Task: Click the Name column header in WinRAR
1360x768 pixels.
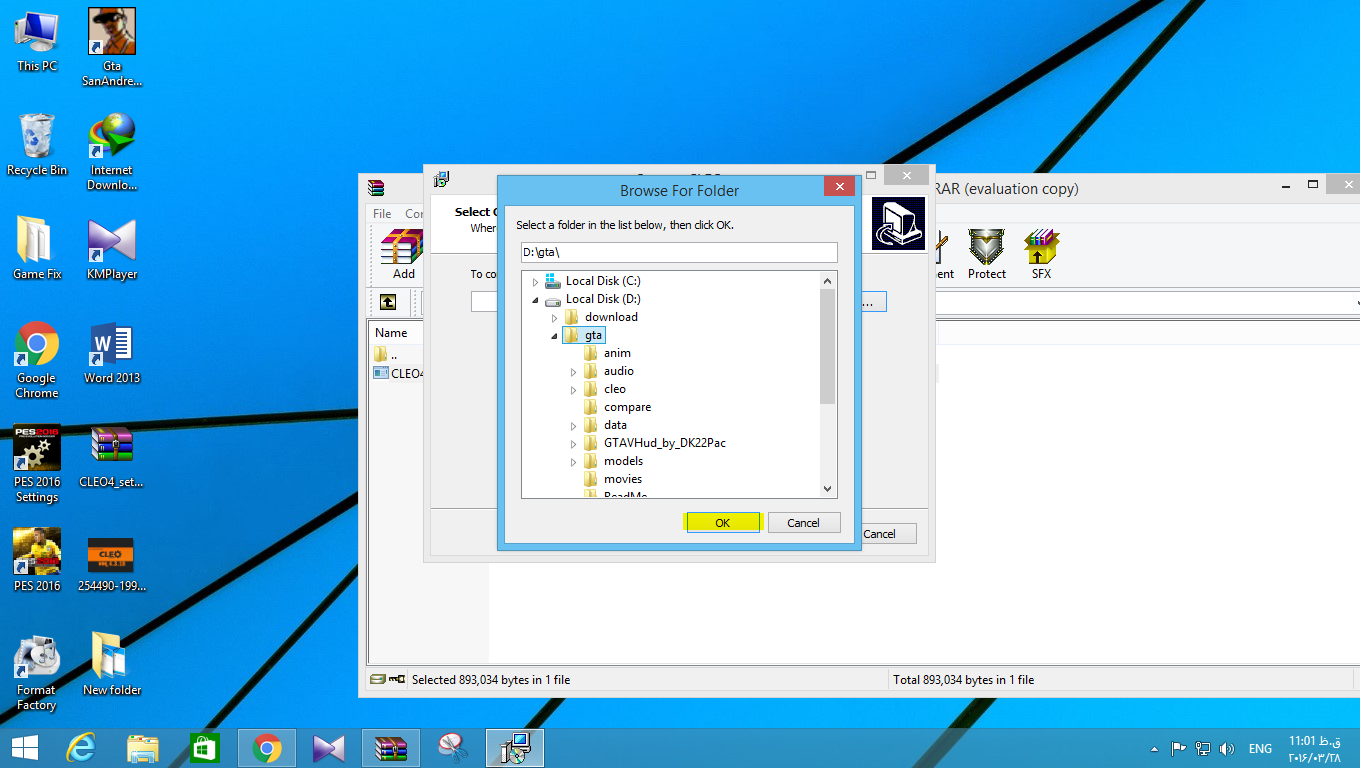Action: (x=391, y=333)
